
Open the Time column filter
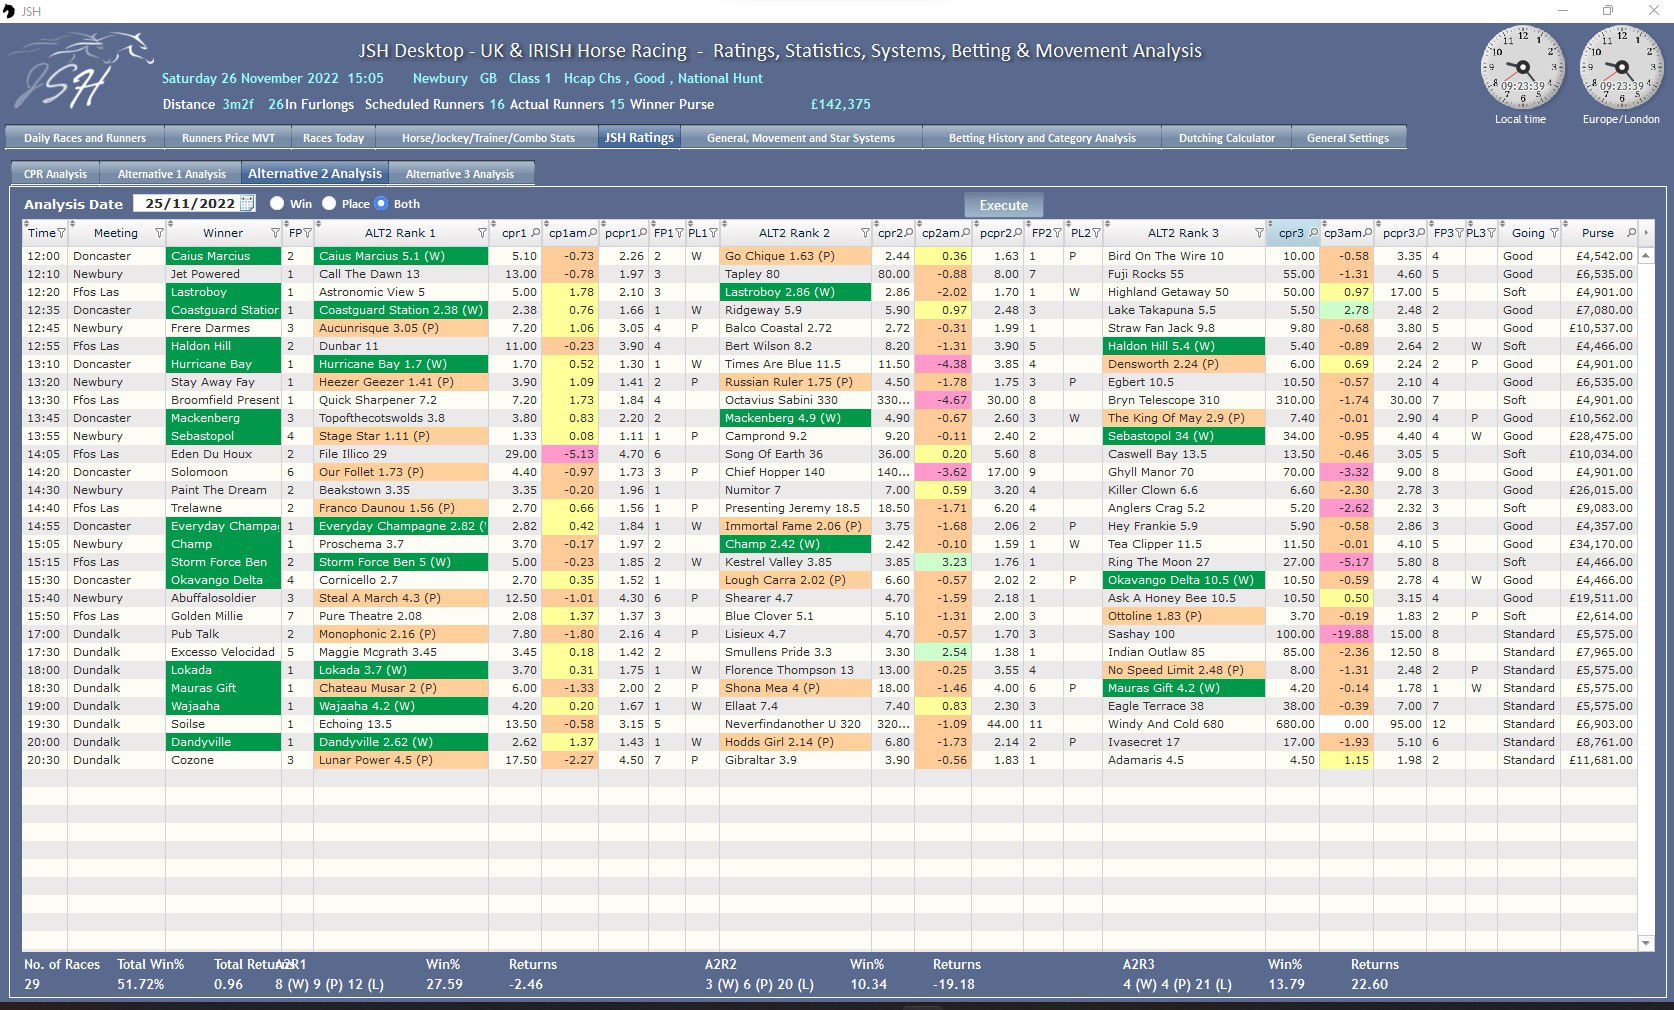pos(61,233)
